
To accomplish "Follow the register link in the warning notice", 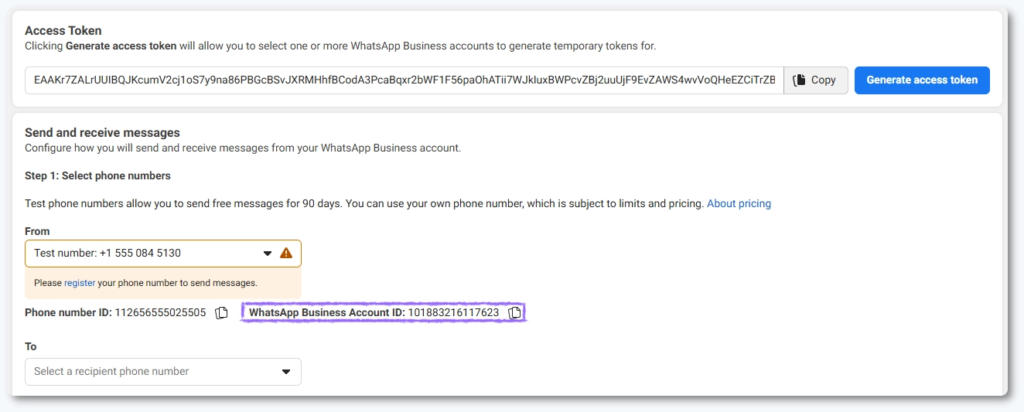I will pos(79,283).
